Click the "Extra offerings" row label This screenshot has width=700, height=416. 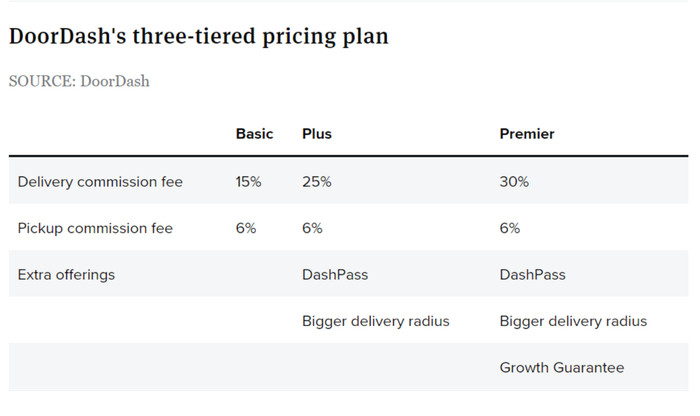[65, 275]
